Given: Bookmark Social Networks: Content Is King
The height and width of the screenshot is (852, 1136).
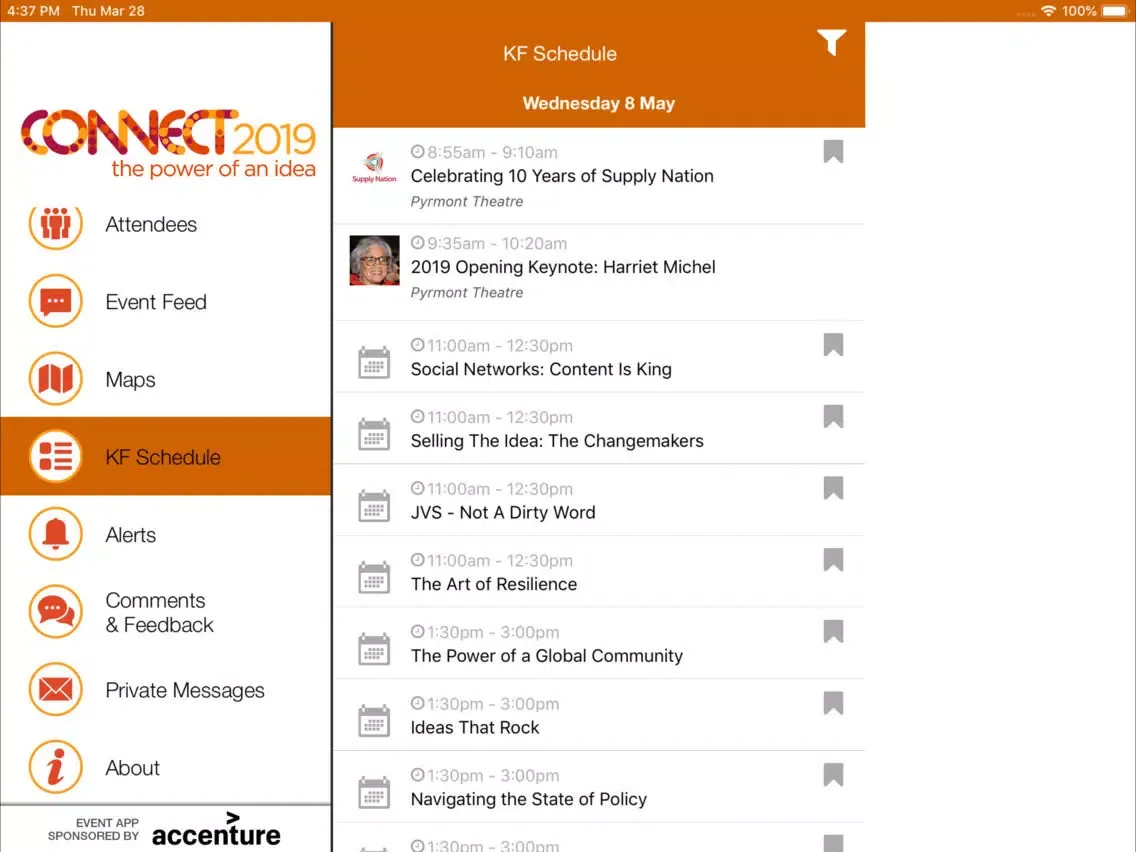Looking at the screenshot, I should [833, 345].
